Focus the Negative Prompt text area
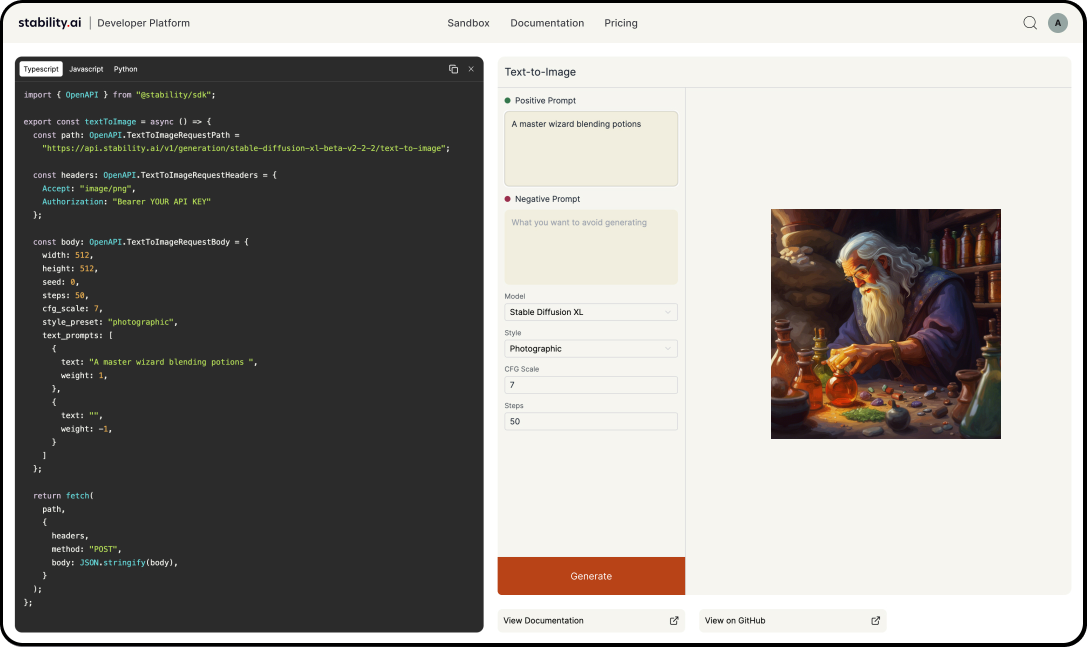 click(591, 247)
